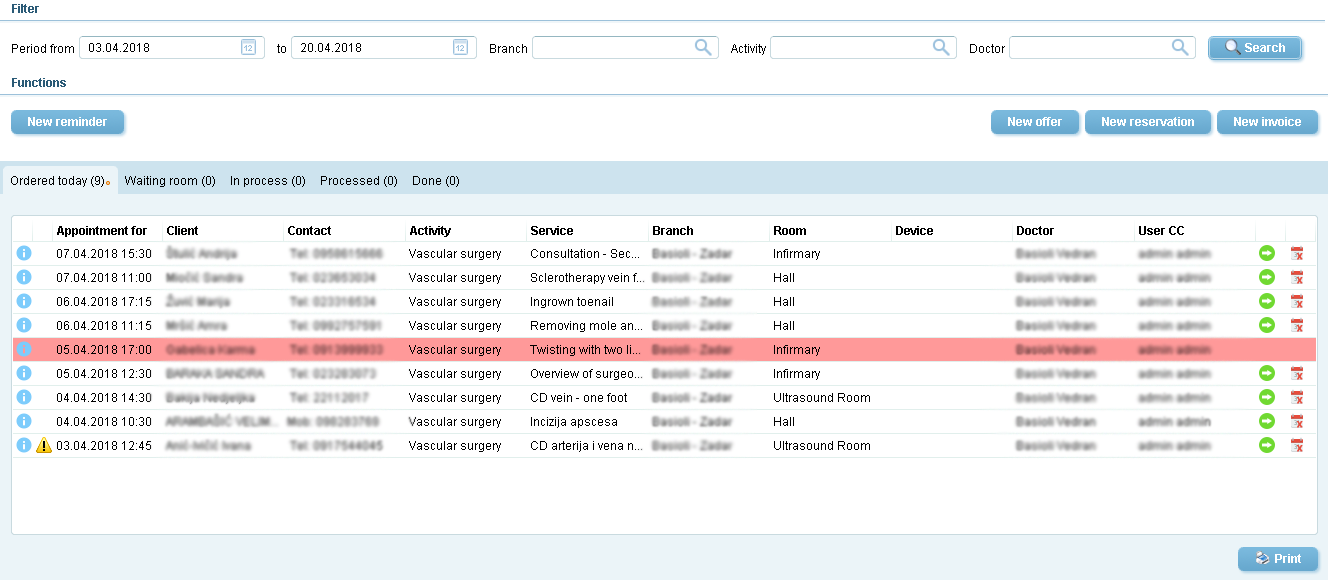
Task: Open Activity lookup search
Action: pyautogui.click(x=941, y=47)
